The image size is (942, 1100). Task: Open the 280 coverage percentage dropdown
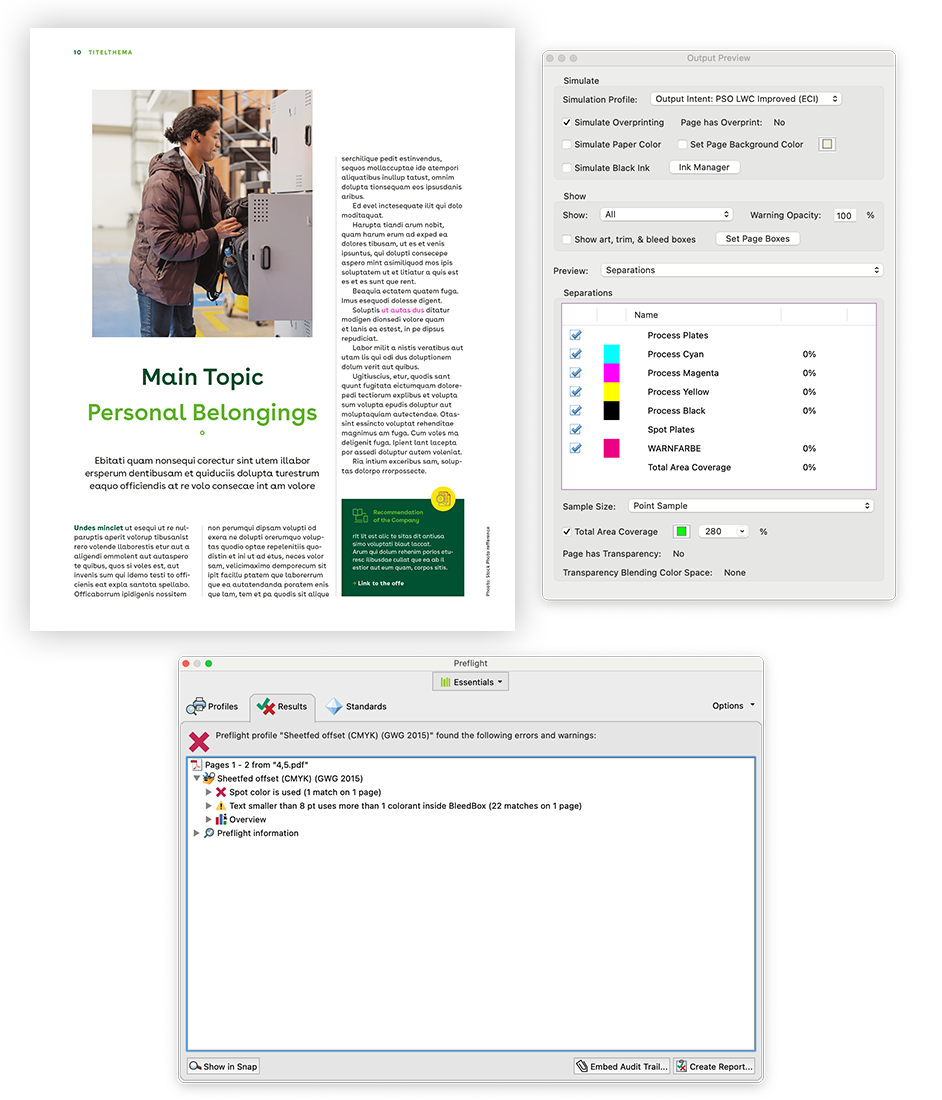724,532
